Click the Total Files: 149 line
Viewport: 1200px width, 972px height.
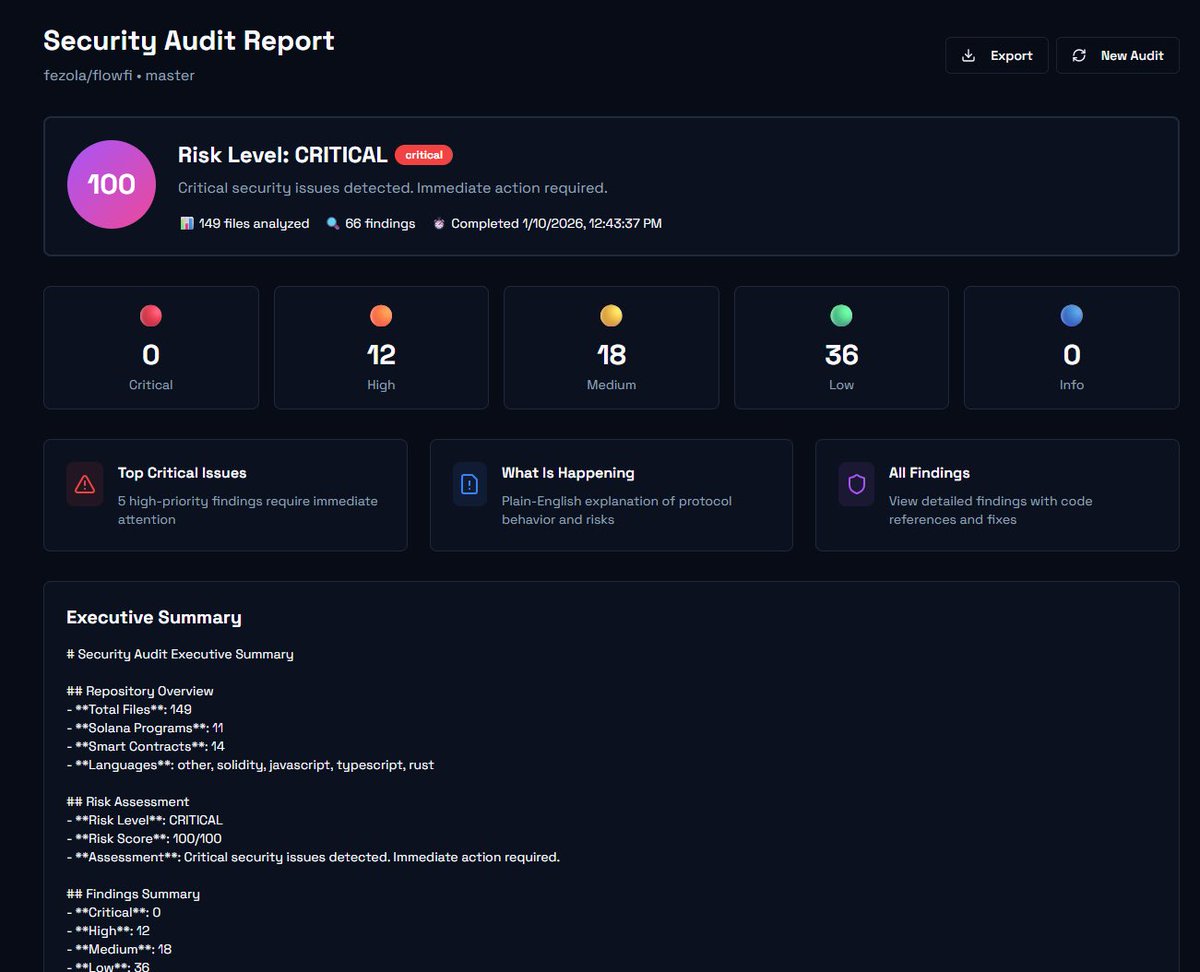point(129,709)
